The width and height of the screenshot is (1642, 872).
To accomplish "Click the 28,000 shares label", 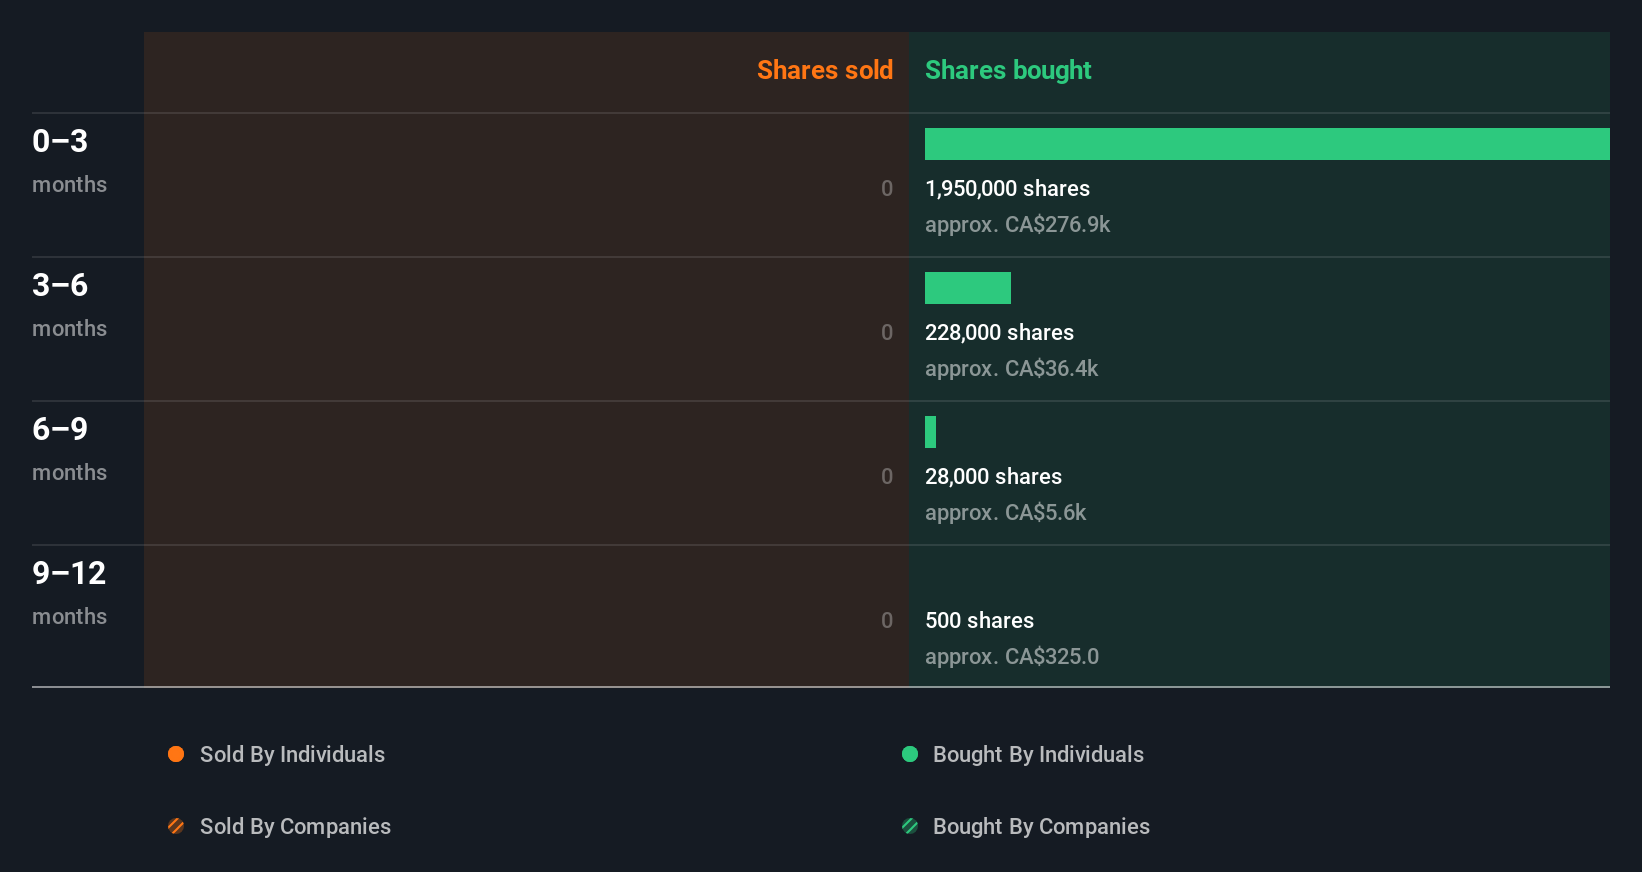I will click(993, 476).
